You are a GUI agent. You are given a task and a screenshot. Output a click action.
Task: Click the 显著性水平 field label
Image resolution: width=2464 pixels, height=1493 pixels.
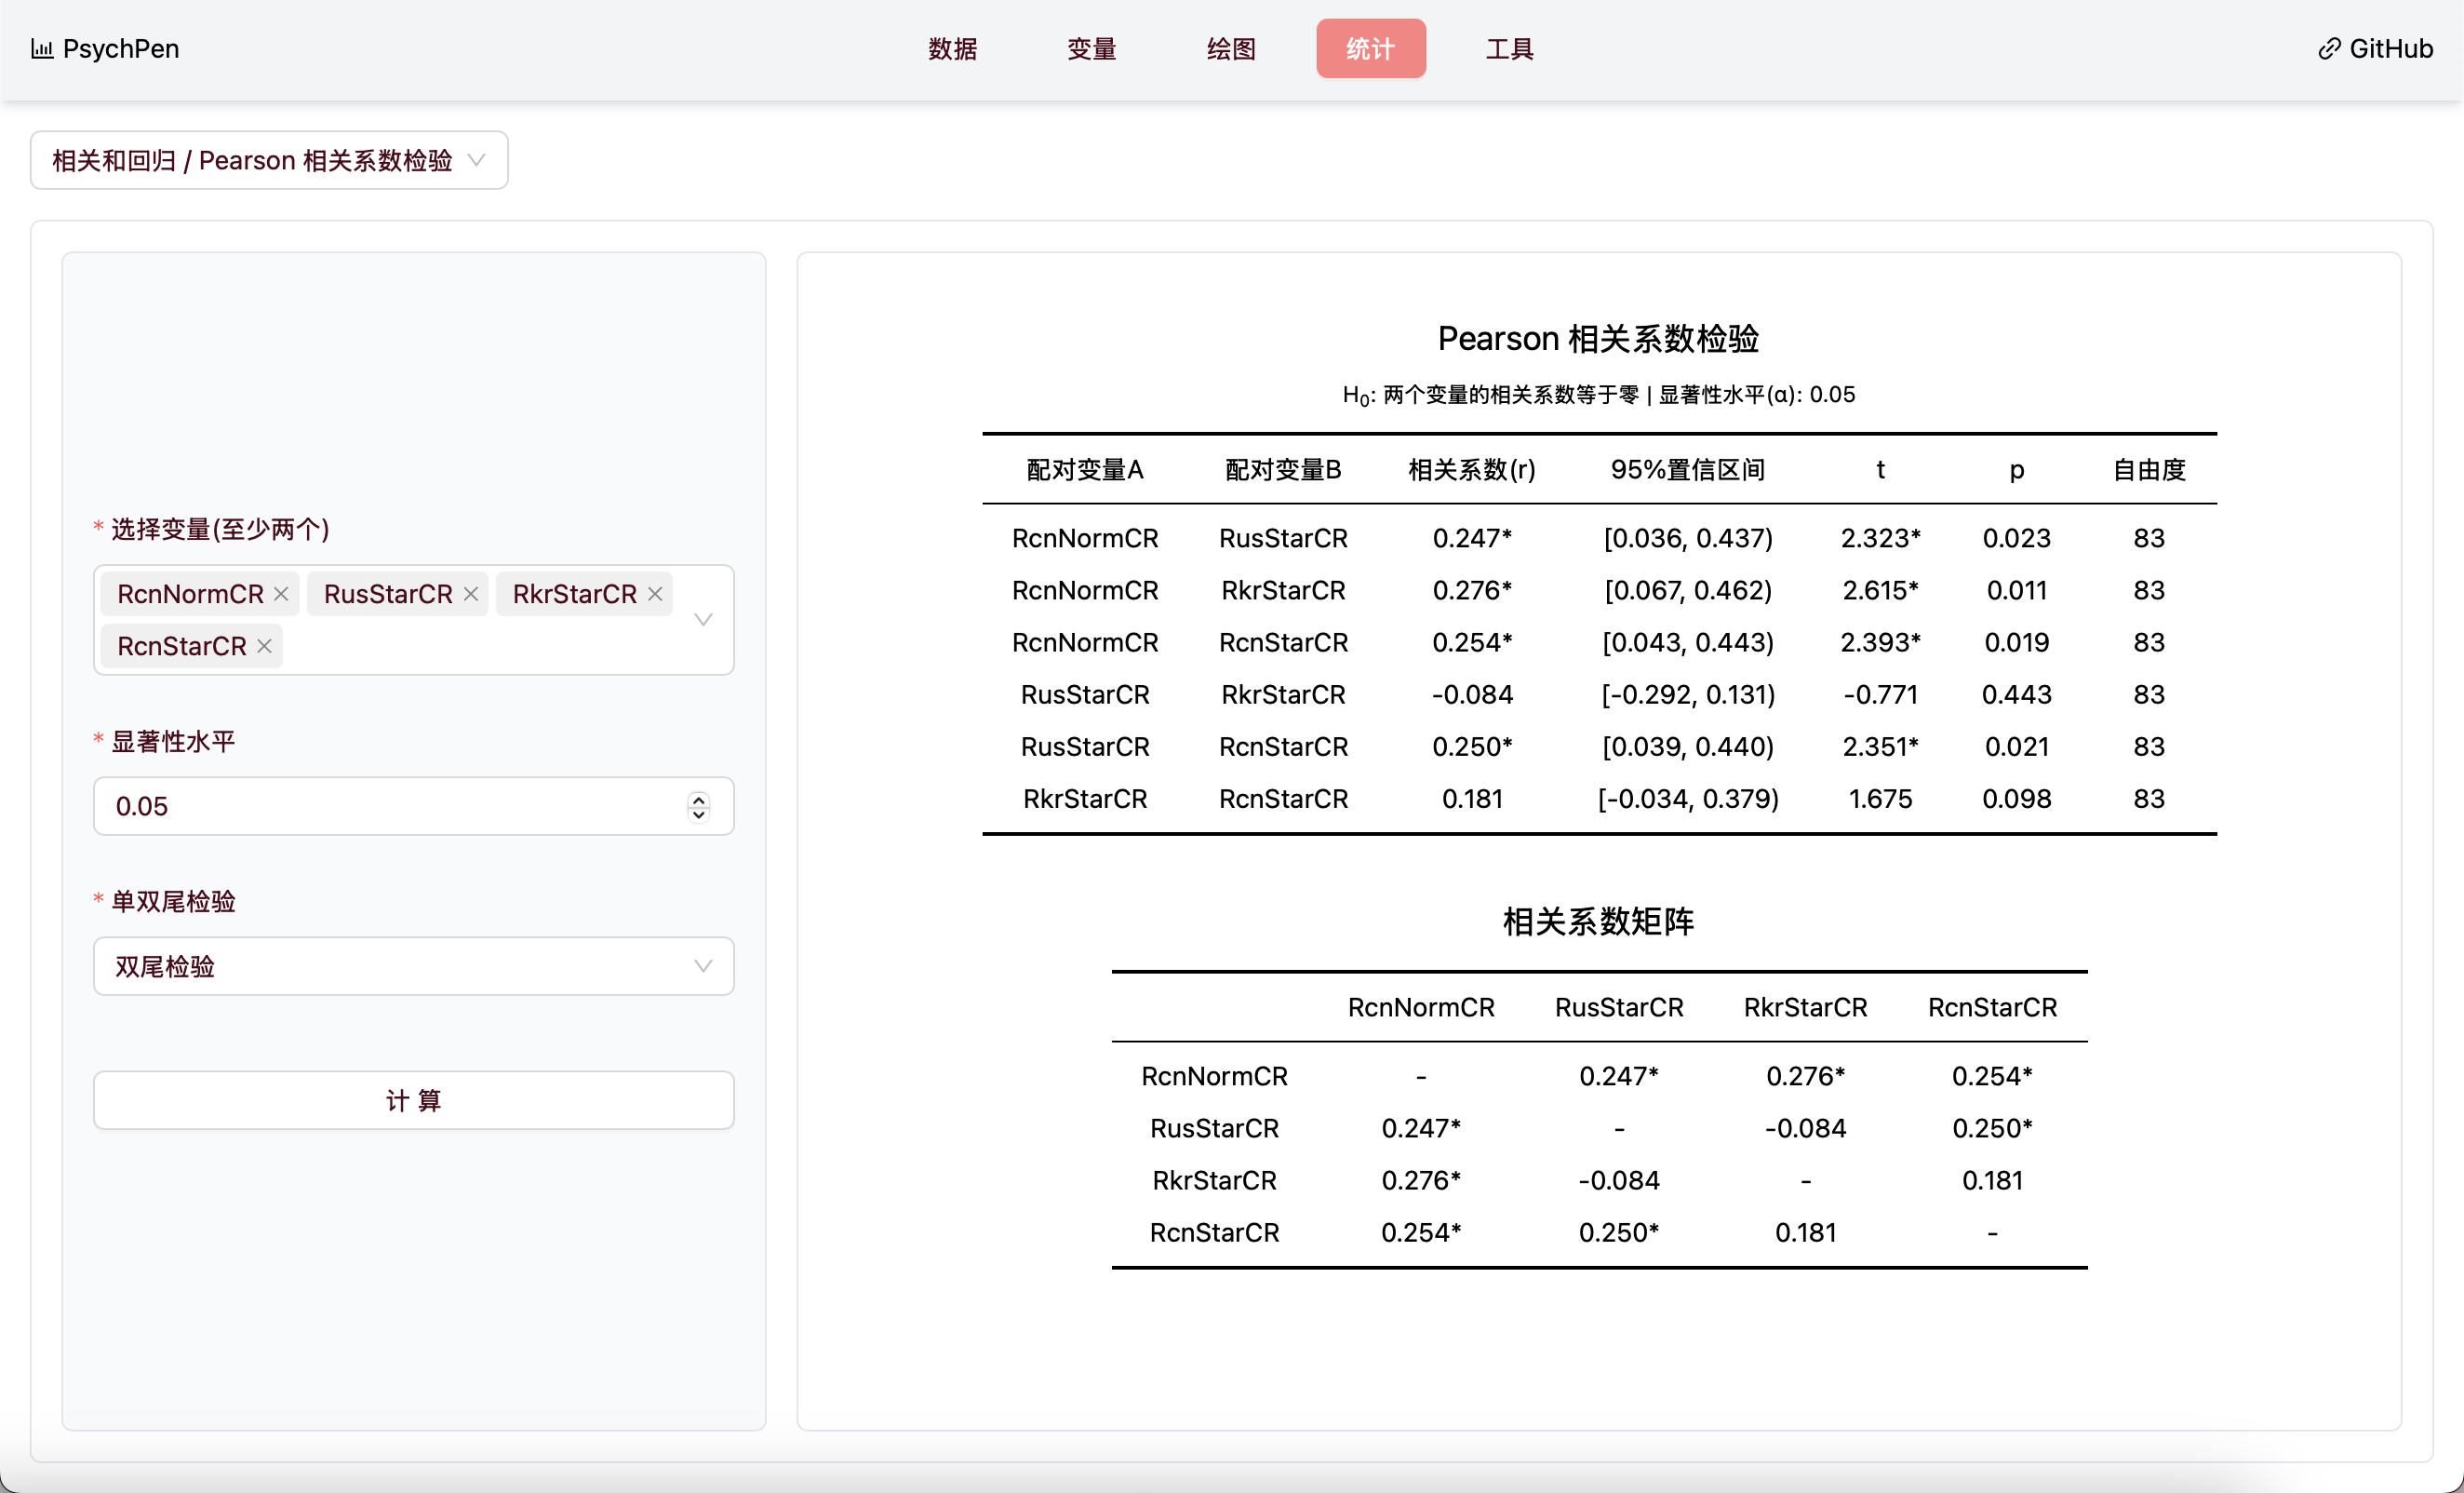point(173,741)
